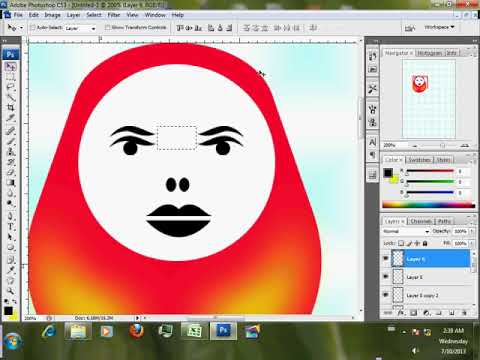Image resolution: width=480 pixels, height=360 pixels.
Task: Click align right edges icon
Action: pos(229,28)
